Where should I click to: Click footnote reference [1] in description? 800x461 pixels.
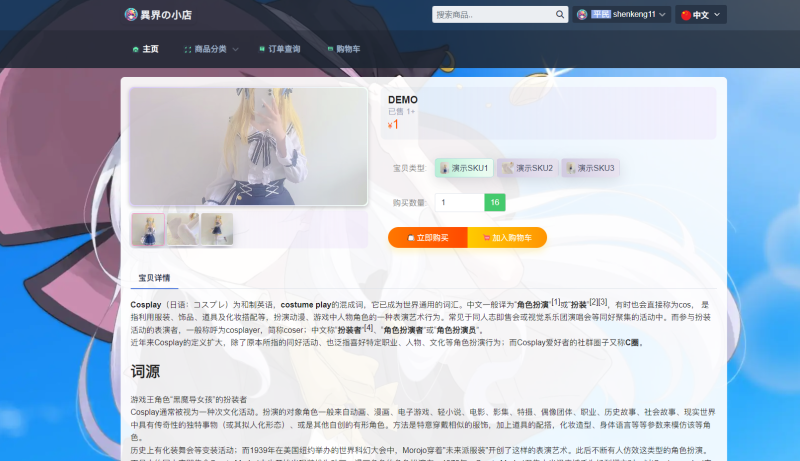click(556, 302)
